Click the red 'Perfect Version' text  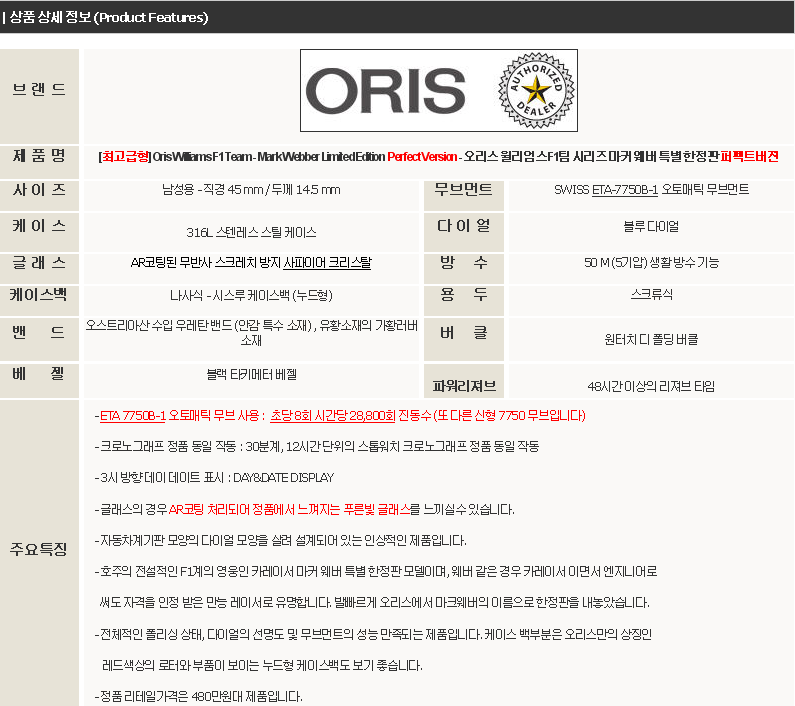pos(422,157)
